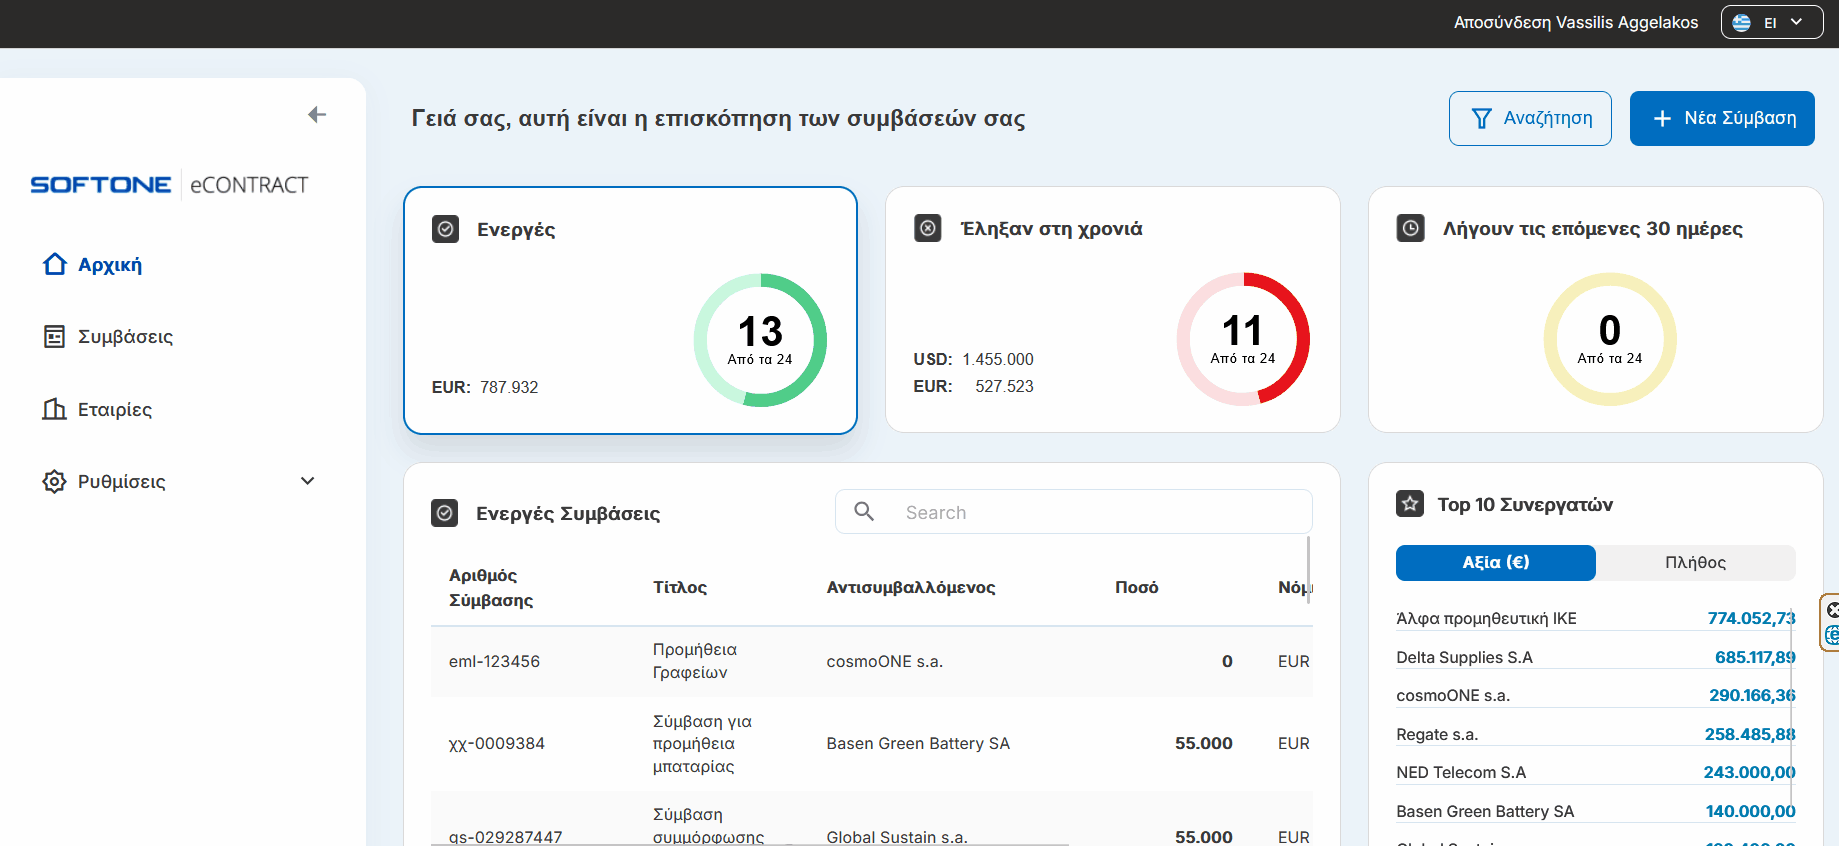This screenshot has height=846, width=1839.
Task: Click the home icon beside Αρχική
Action: click(55, 264)
